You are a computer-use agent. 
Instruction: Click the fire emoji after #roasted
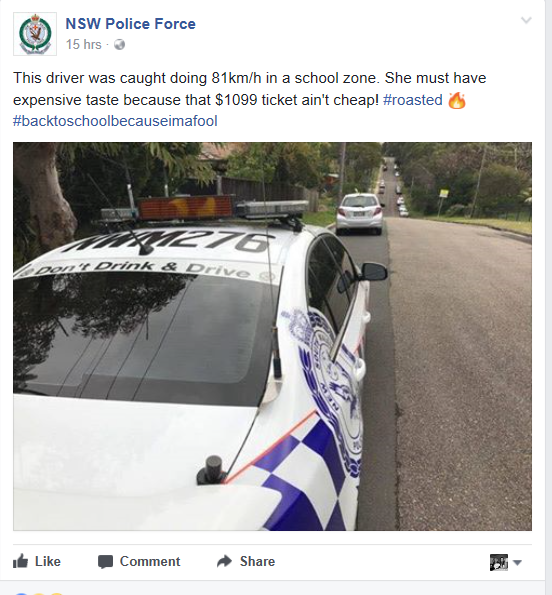click(457, 100)
